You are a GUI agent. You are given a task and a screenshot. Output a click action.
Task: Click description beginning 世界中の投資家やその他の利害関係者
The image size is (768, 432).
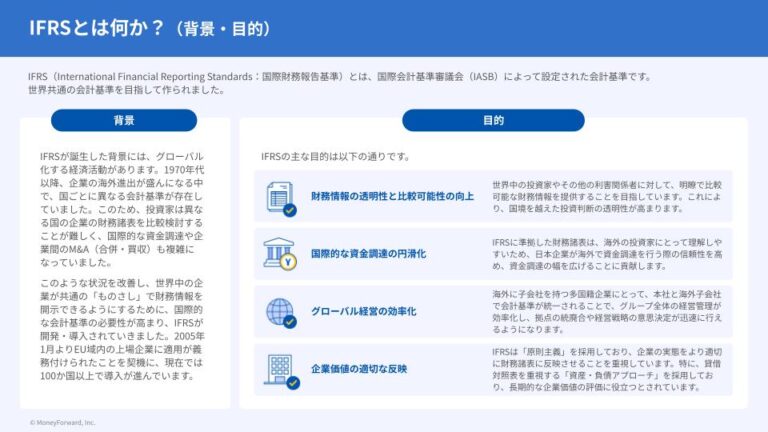pos(607,197)
